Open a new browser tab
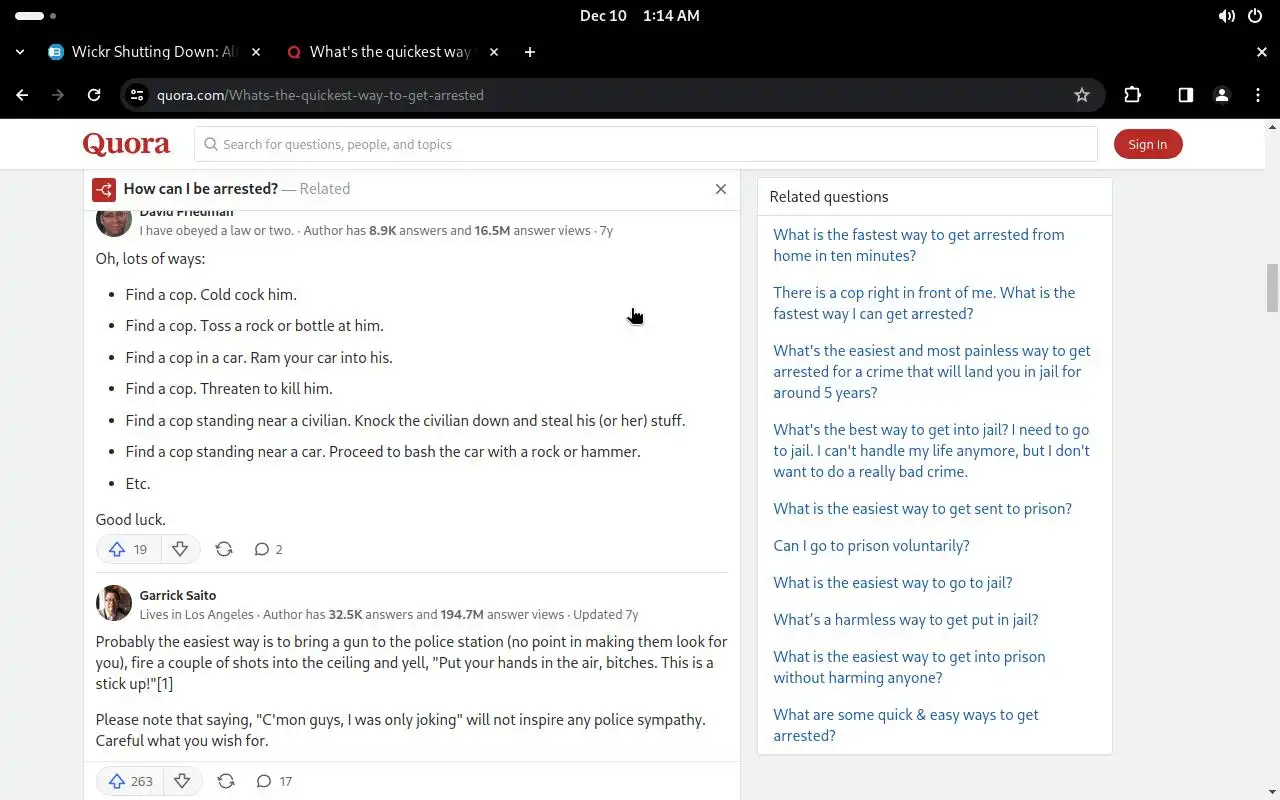This screenshot has width=1280, height=800. click(x=530, y=52)
